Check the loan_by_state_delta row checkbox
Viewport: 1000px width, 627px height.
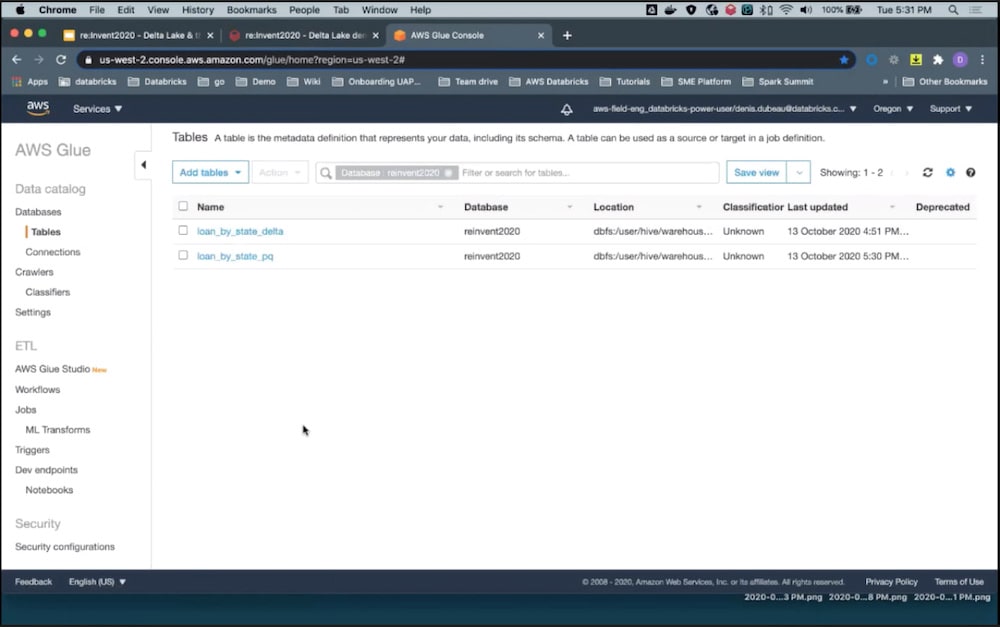click(x=183, y=231)
